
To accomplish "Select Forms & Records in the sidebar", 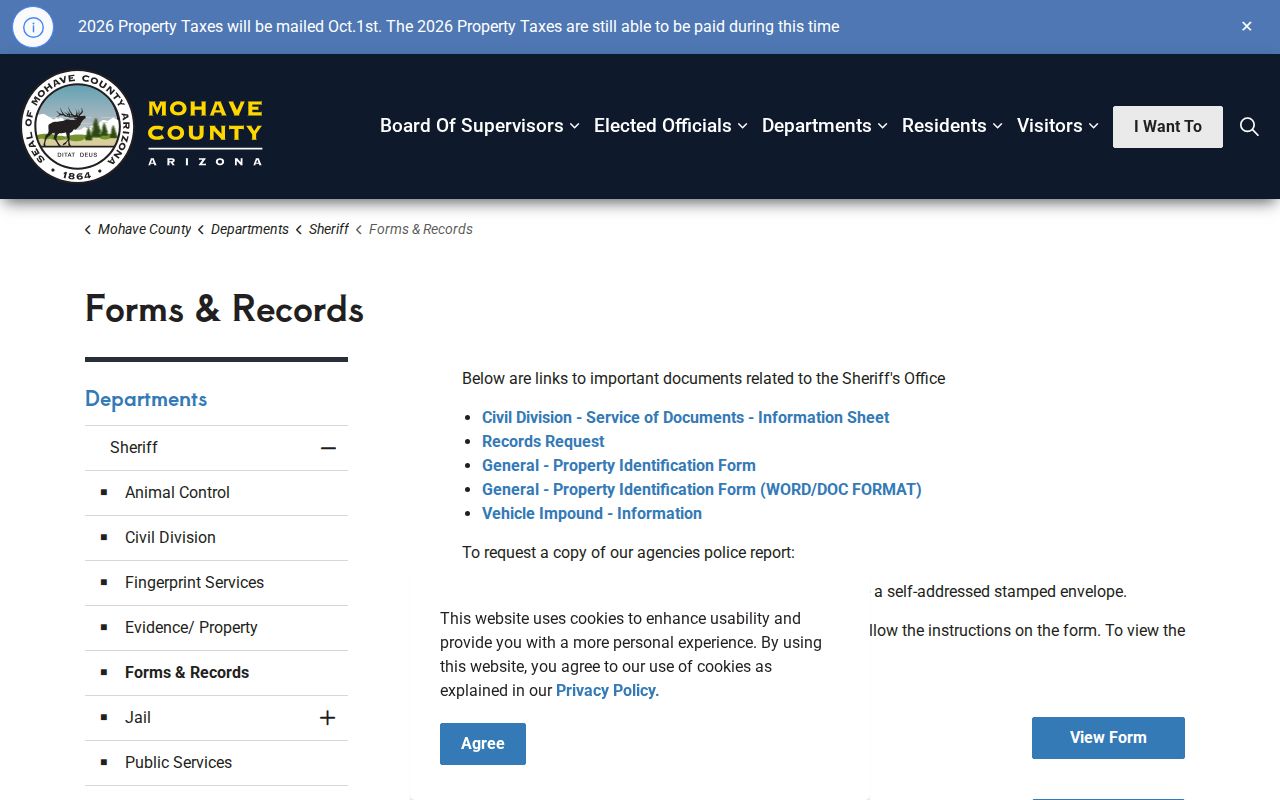I will click(x=187, y=672).
